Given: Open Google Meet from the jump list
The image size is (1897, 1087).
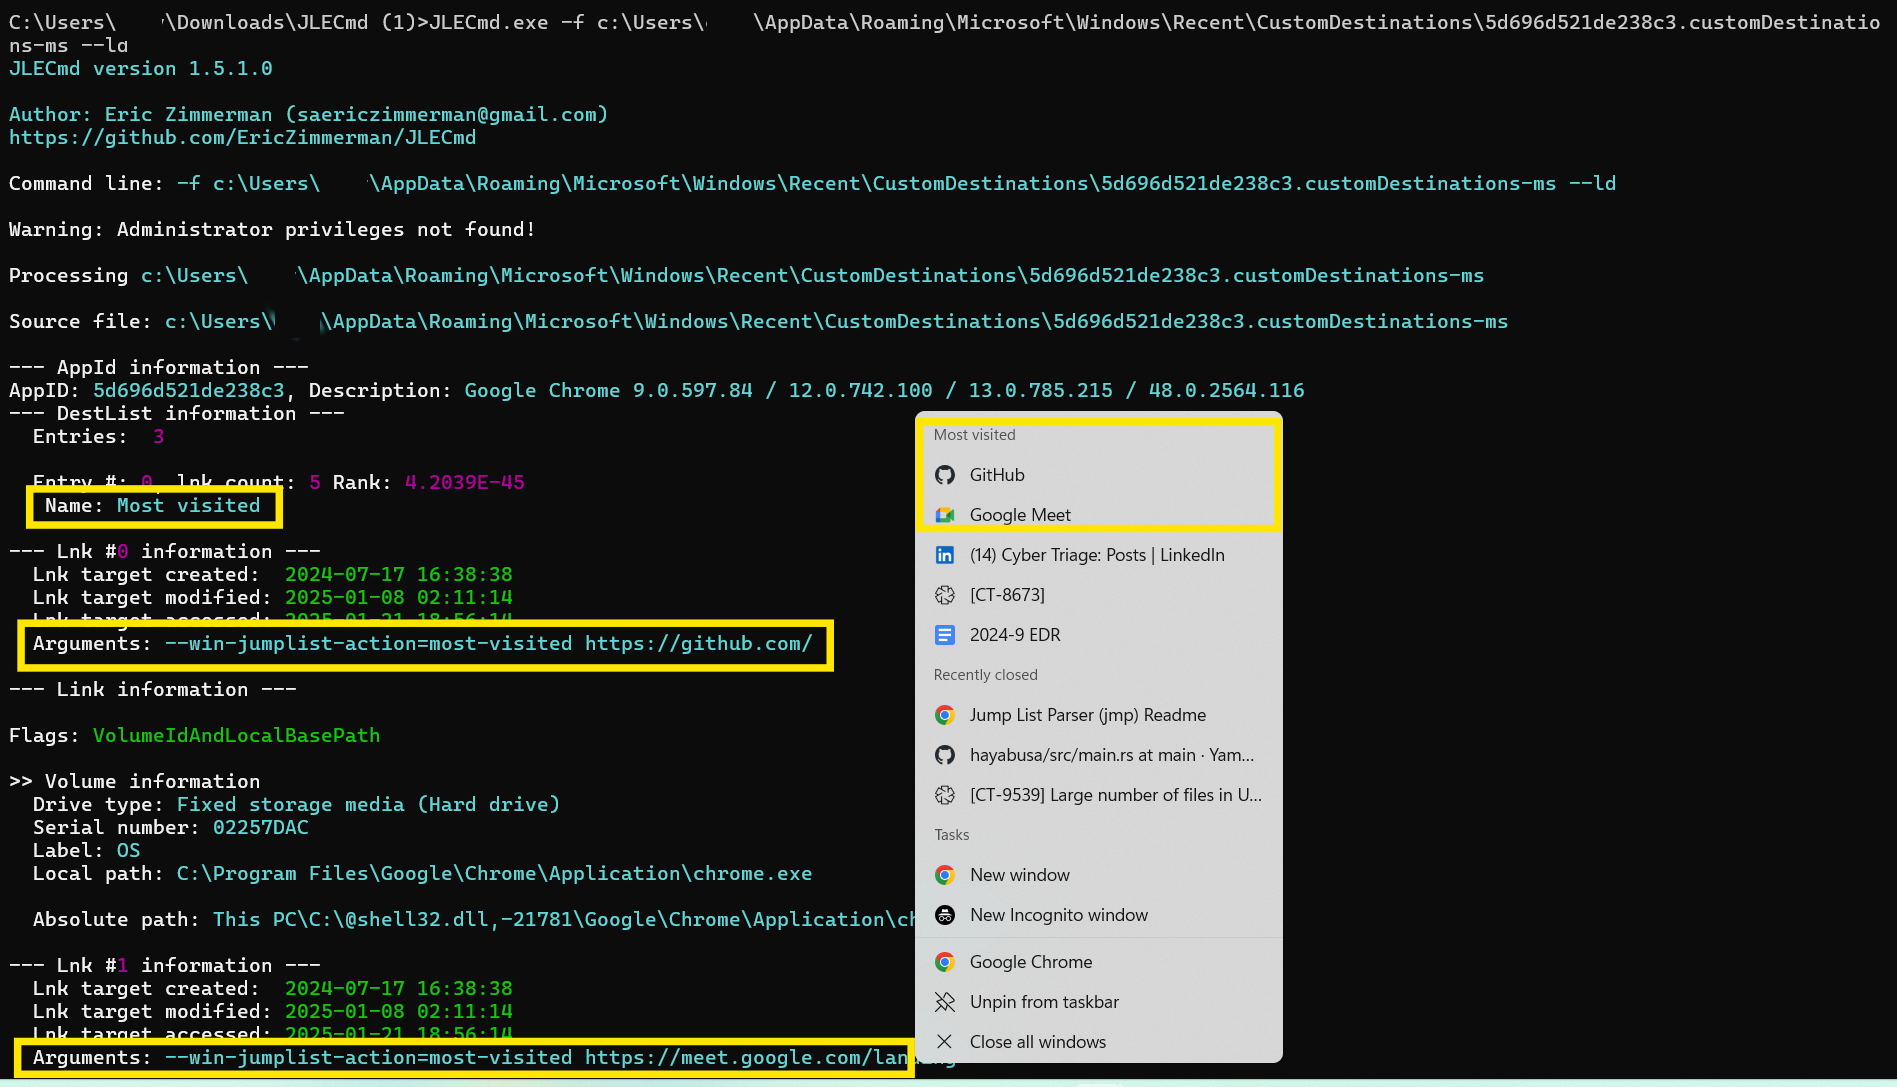Looking at the screenshot, I should click(x=1098, y=515).
